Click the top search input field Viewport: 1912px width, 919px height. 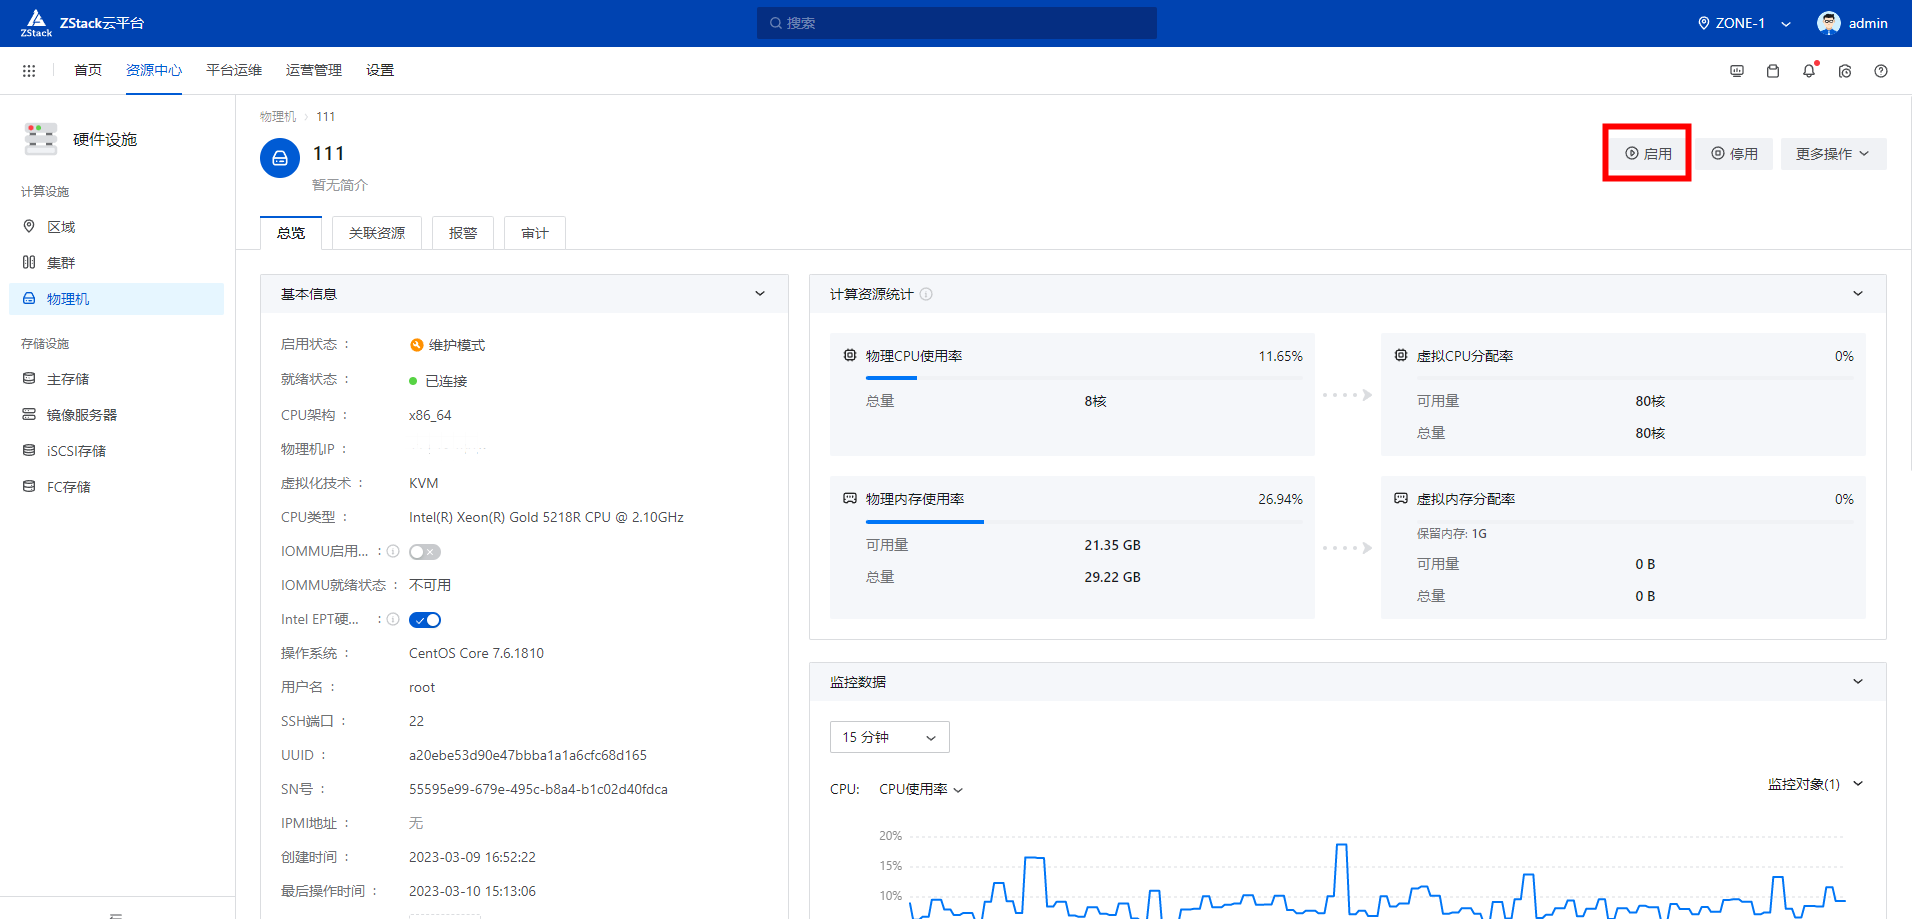956,23
